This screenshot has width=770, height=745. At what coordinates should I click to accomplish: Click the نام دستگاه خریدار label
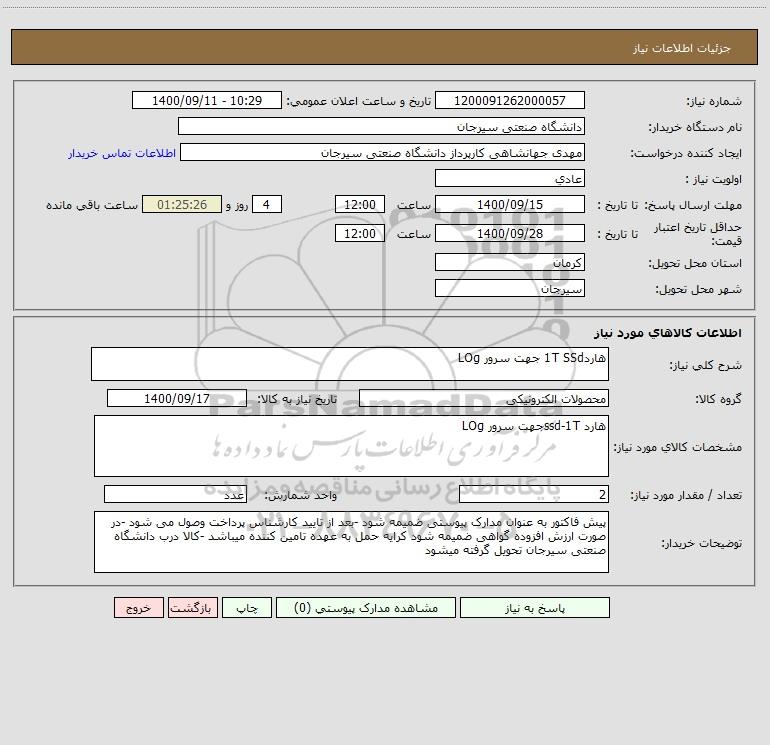coord(695,127)
